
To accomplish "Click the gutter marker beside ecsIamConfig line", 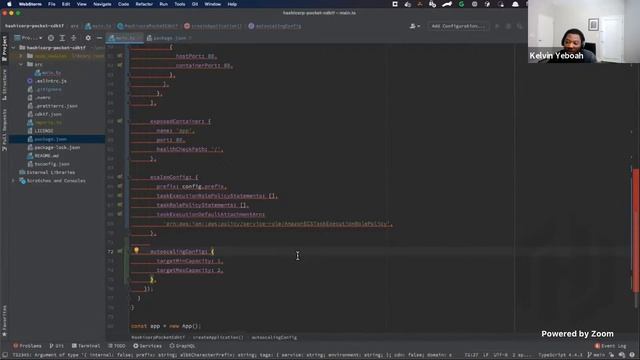I will [x=120, y=177].
